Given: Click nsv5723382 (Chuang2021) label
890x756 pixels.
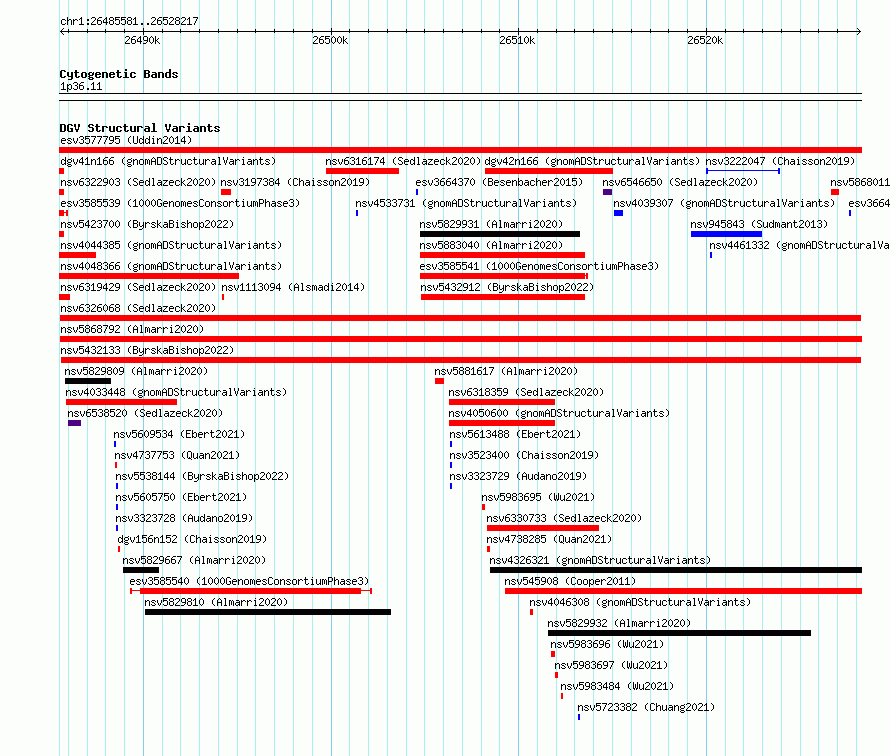Looking at the screenshot, I should [x=646, y=707].
